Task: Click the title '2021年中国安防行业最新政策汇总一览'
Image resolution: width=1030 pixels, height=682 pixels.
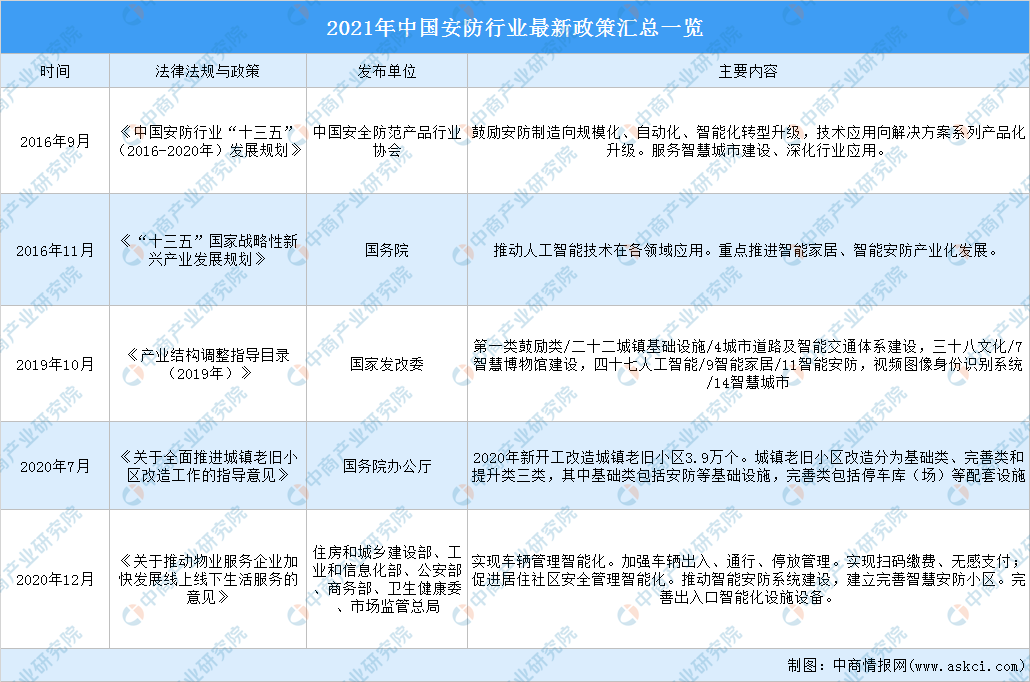Action: (x=515, y=28)
